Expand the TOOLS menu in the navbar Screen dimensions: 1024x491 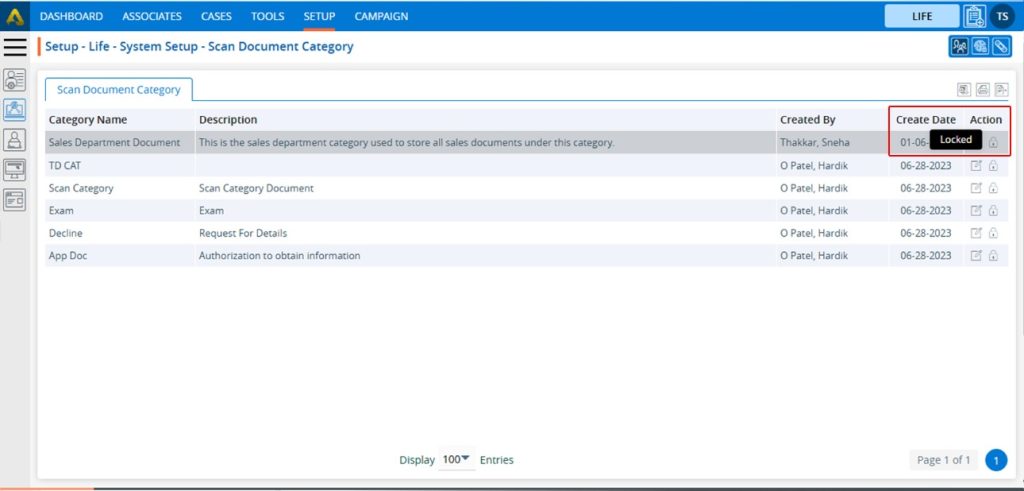(267, 16)
